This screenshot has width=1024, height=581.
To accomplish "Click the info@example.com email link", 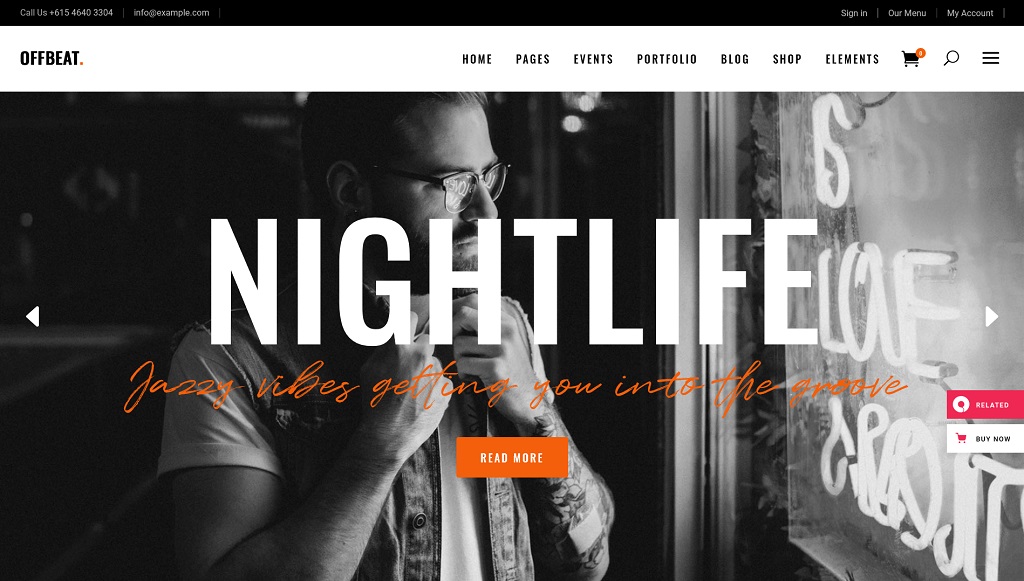I will [171, 12].
